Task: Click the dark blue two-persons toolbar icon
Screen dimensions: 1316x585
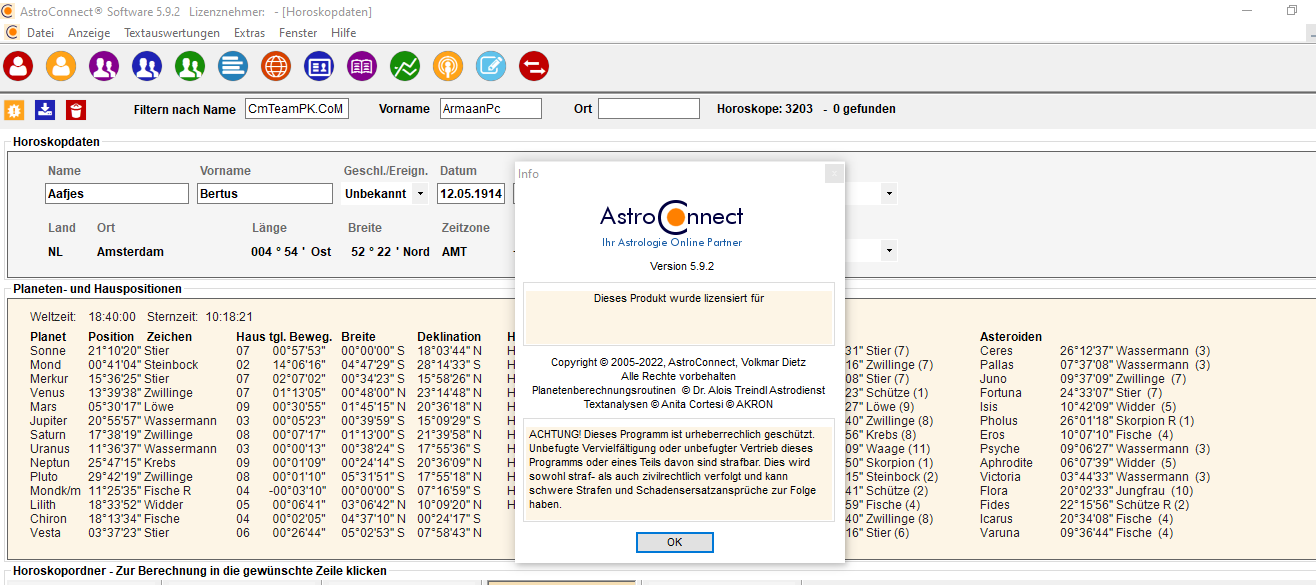Action: [x=147, y=66]
